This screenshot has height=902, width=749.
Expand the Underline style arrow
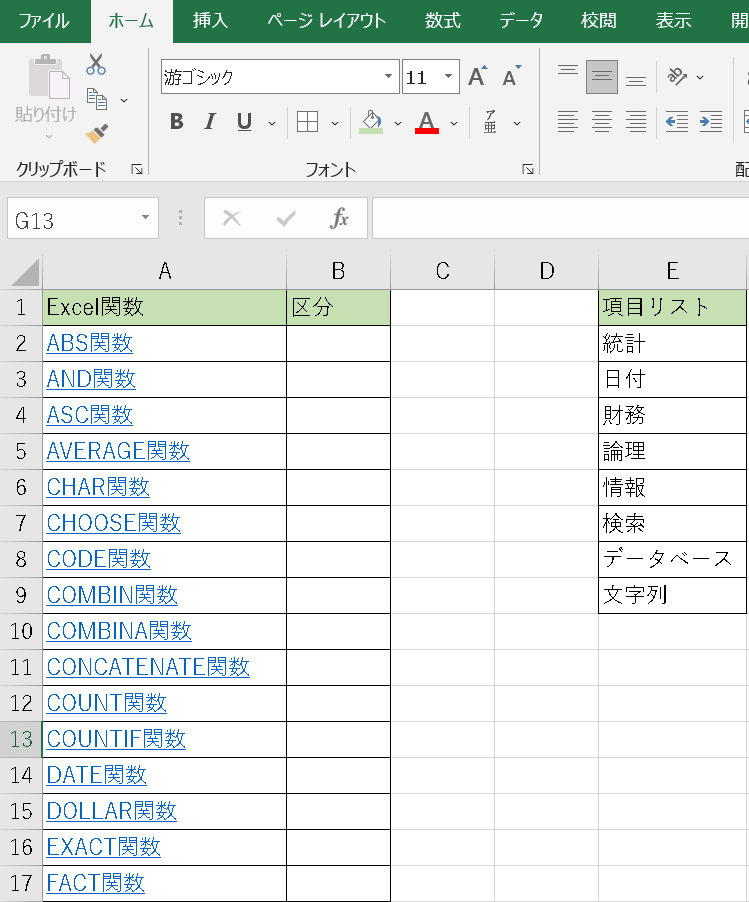tap(272, 123)
